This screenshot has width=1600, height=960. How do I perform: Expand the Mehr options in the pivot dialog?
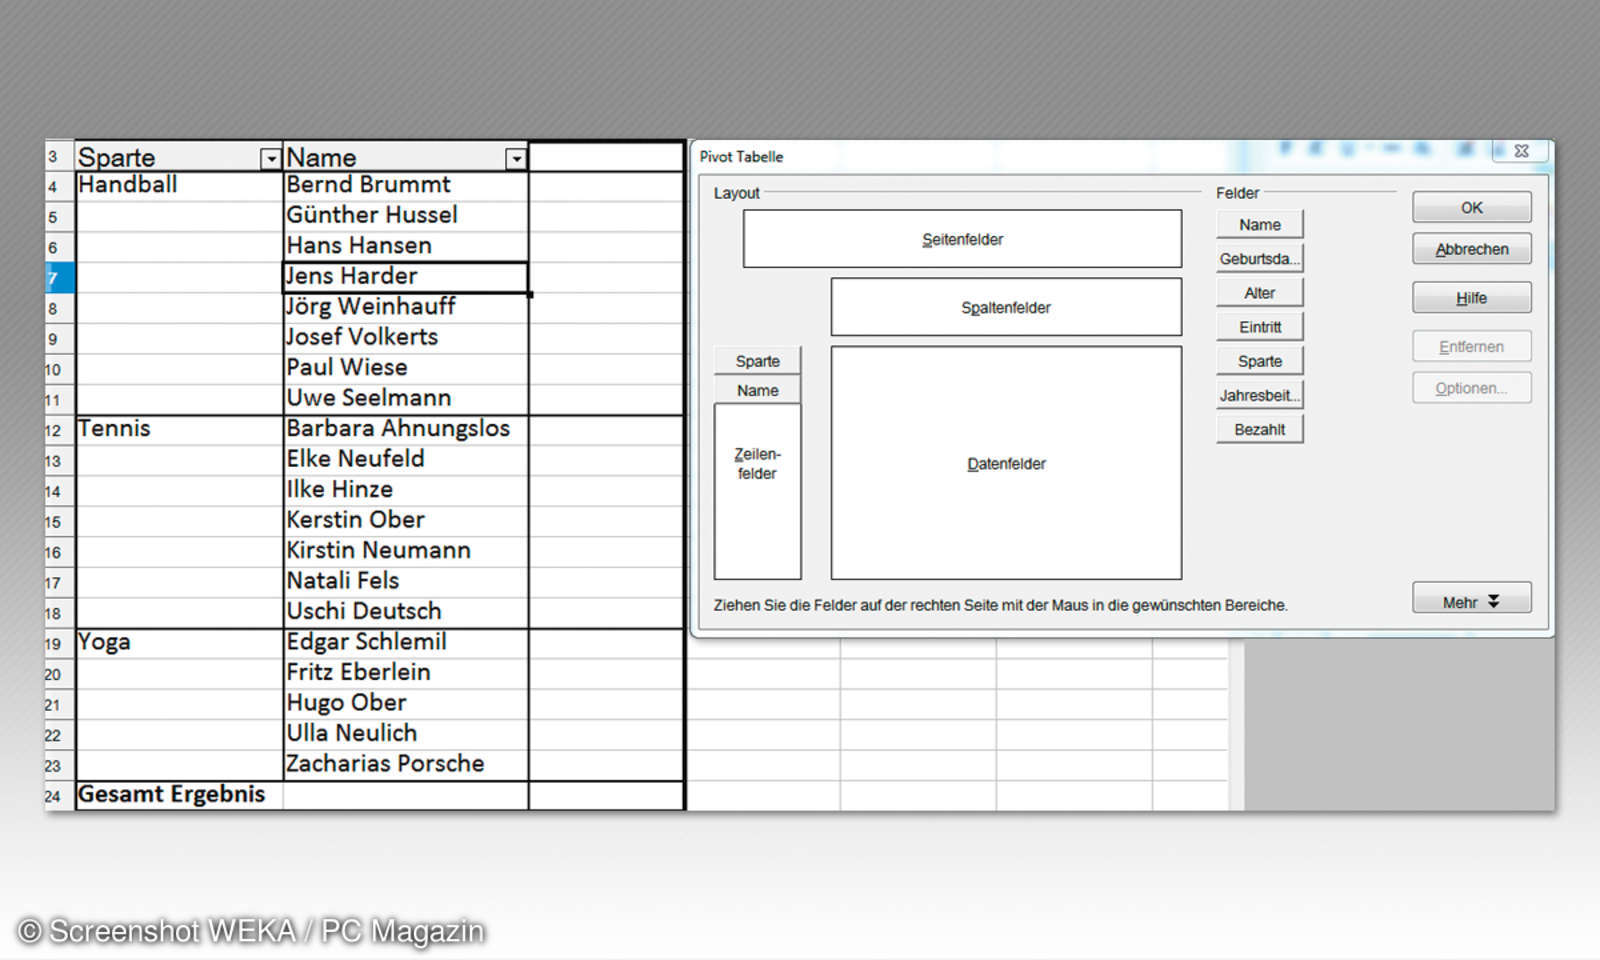(x=1470, y=597)
